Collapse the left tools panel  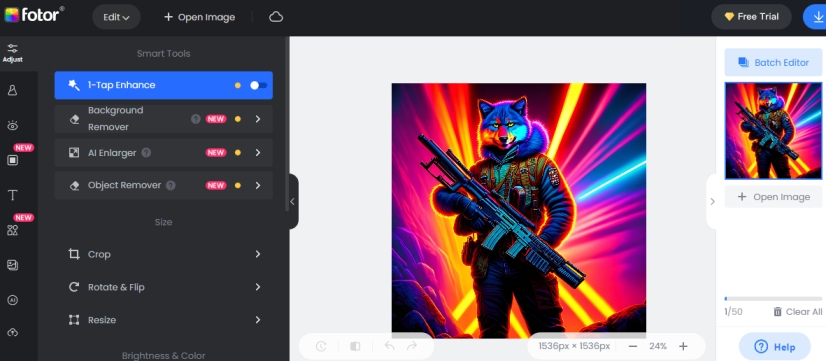[x=293, y=201]
